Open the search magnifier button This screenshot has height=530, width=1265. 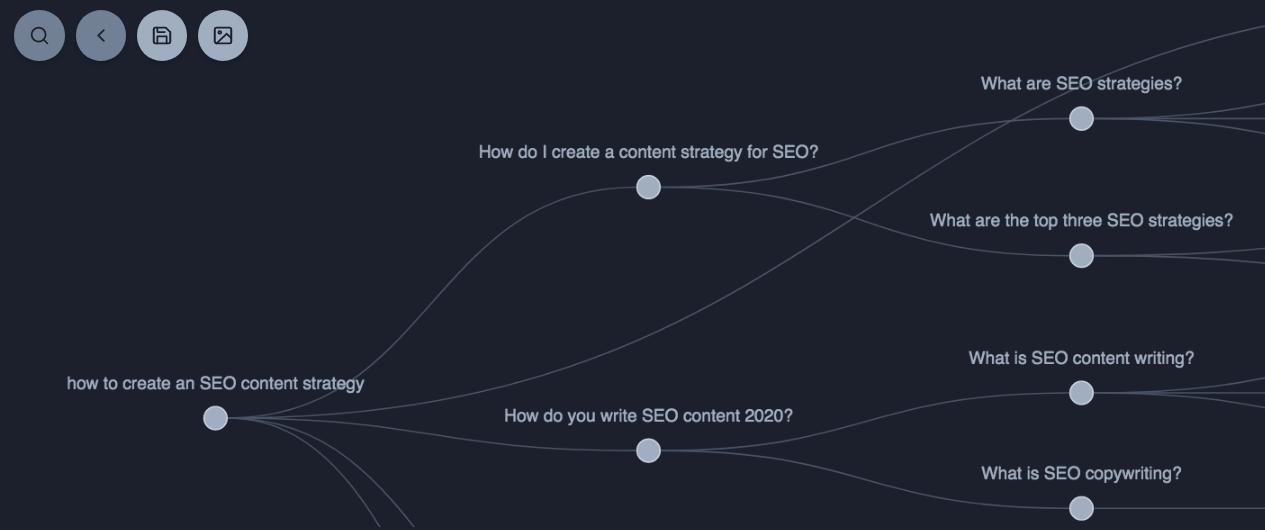tap(39, 36)
